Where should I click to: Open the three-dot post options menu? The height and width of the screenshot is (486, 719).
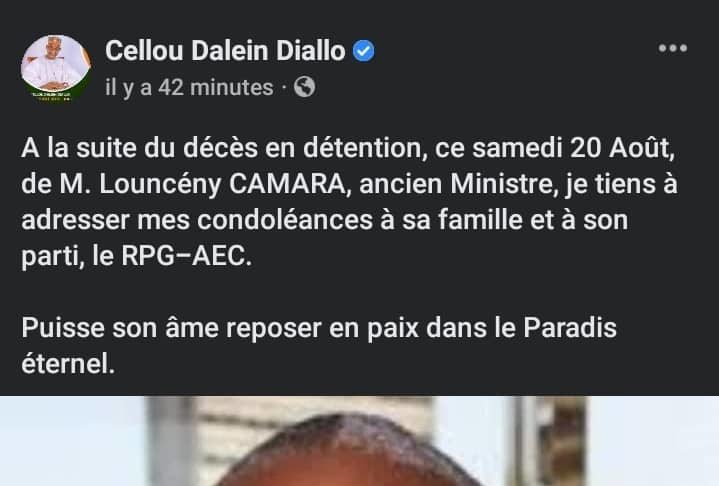point(673,48)
